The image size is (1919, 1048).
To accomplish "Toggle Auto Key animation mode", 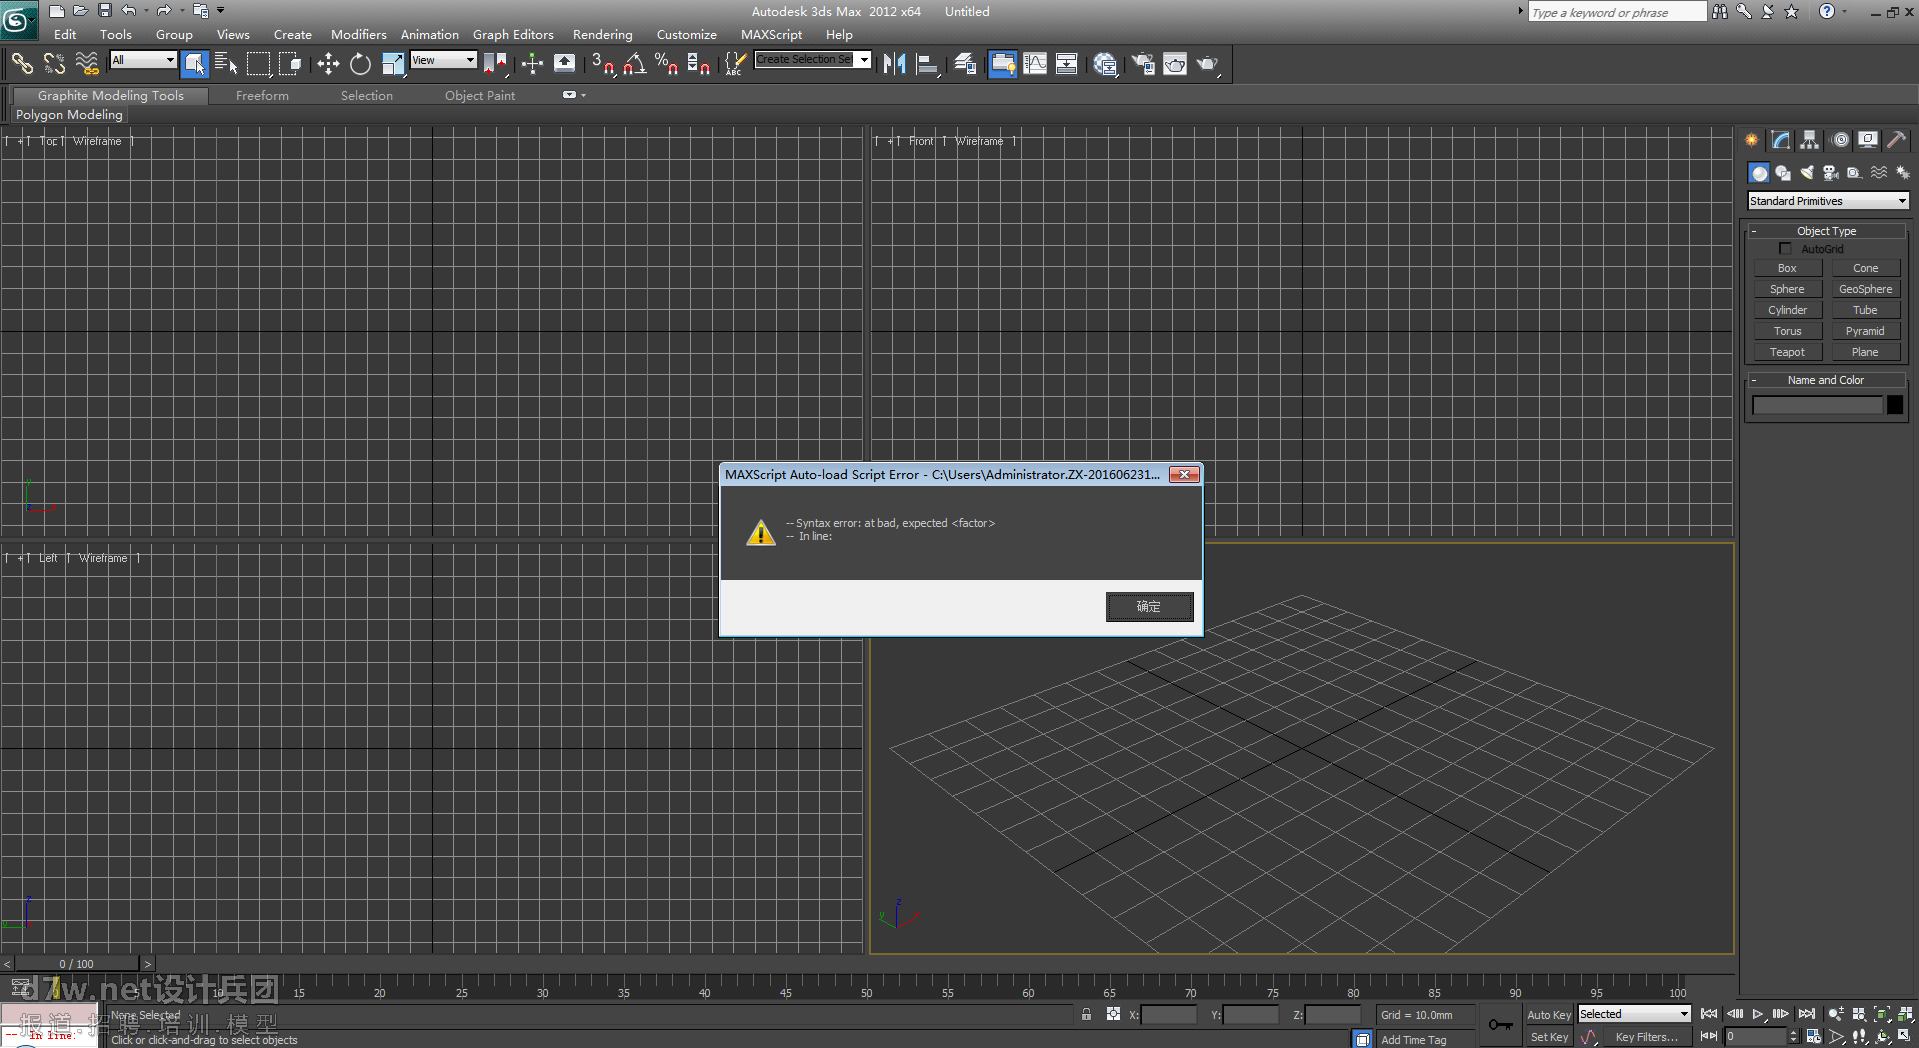I will click(1548, 1015).
